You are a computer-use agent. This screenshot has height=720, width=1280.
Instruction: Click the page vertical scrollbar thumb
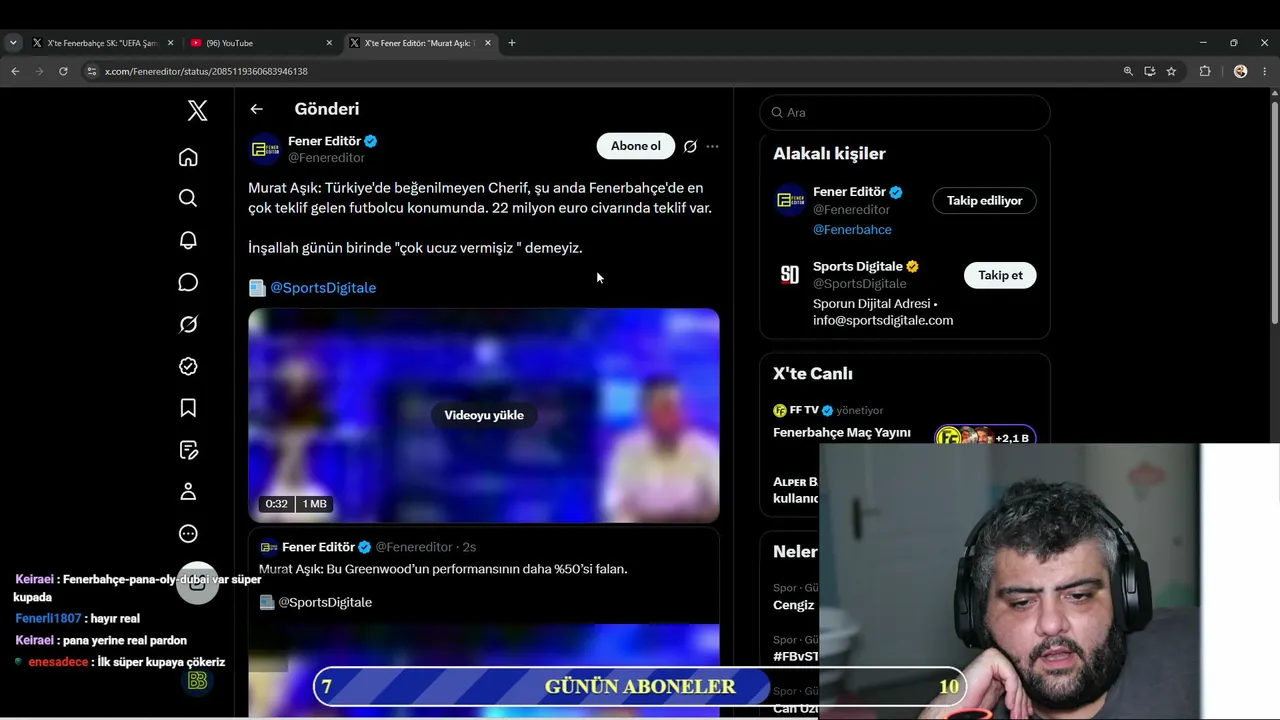coord(1275,211)
